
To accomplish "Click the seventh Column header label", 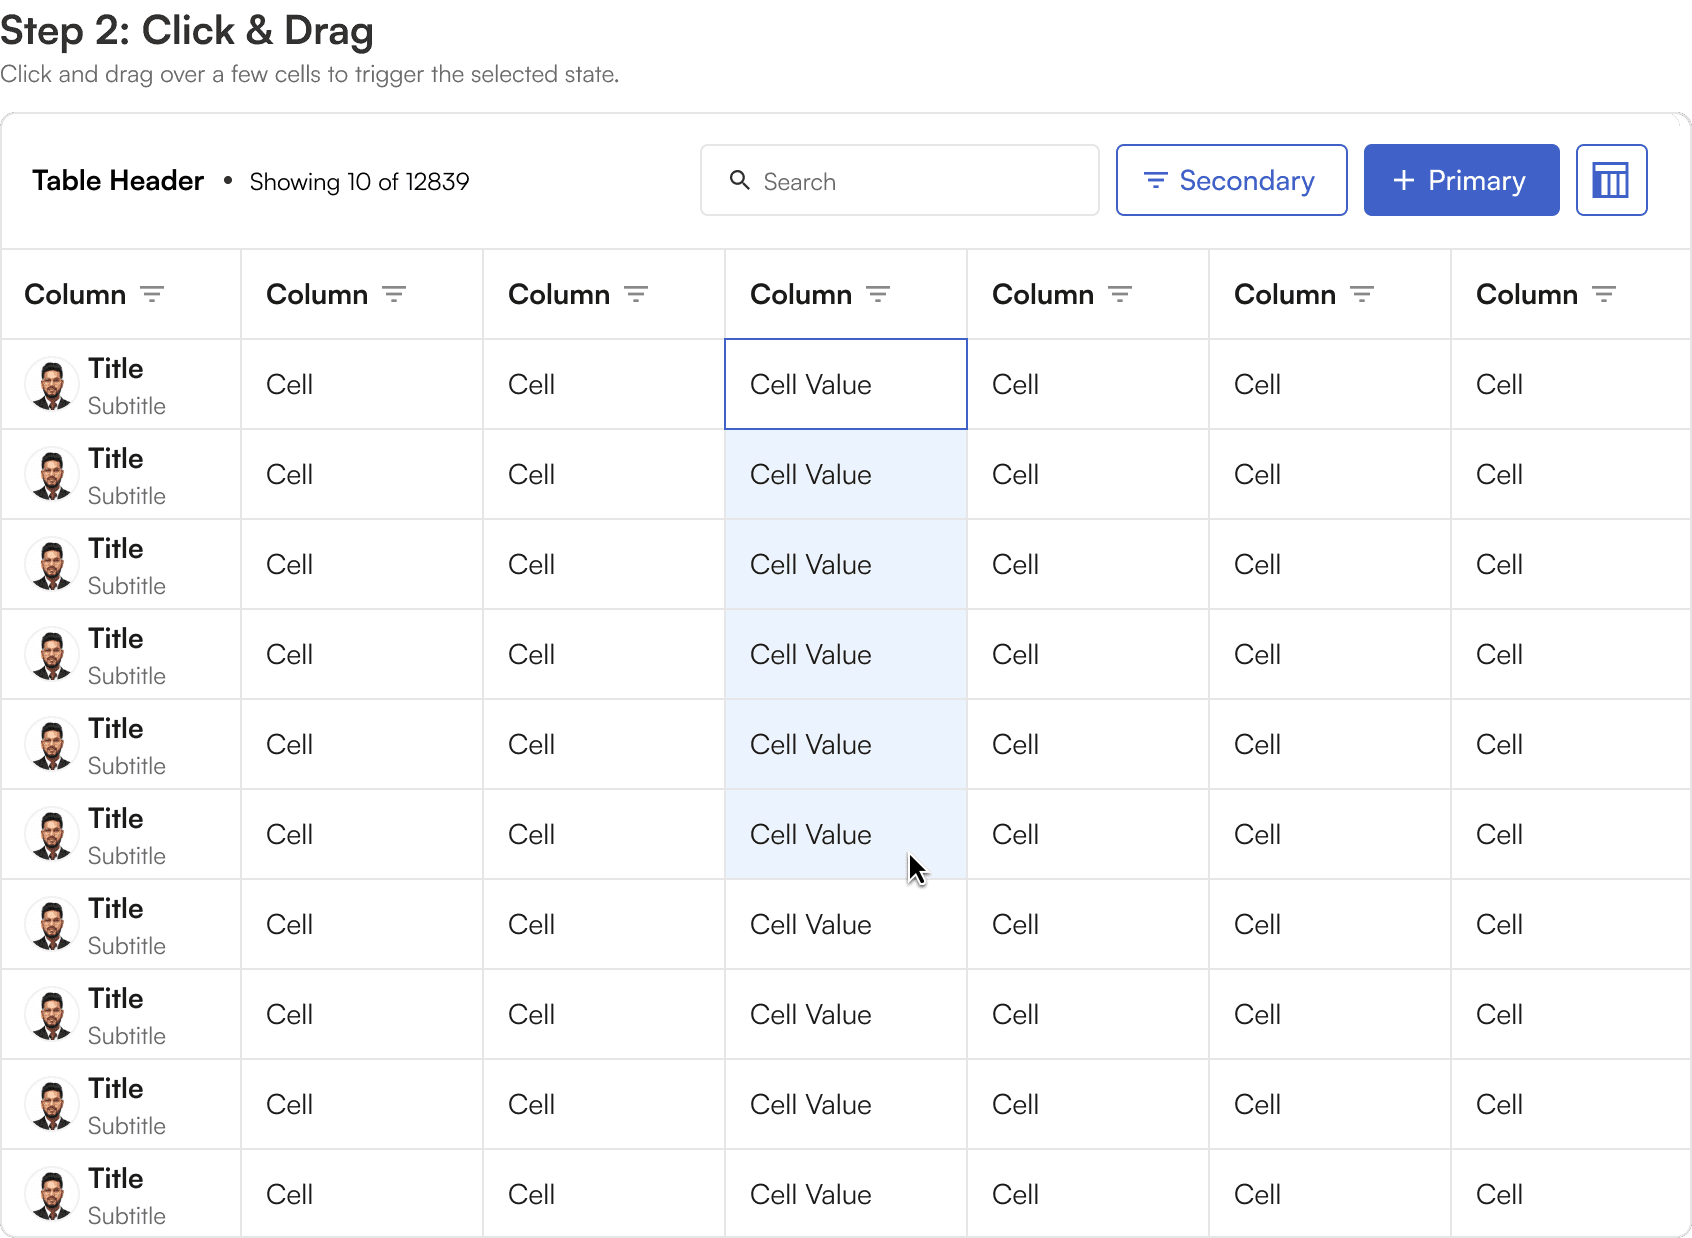I will [1527, 295].
